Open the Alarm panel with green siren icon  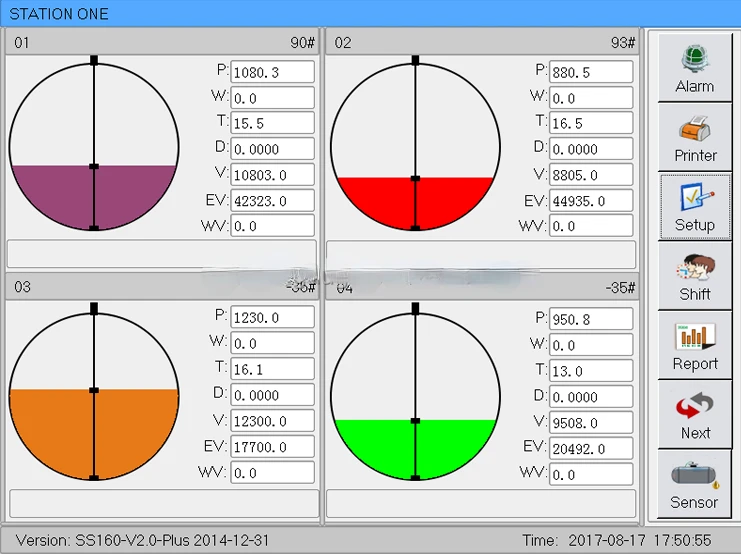click(x=694, y=68)
